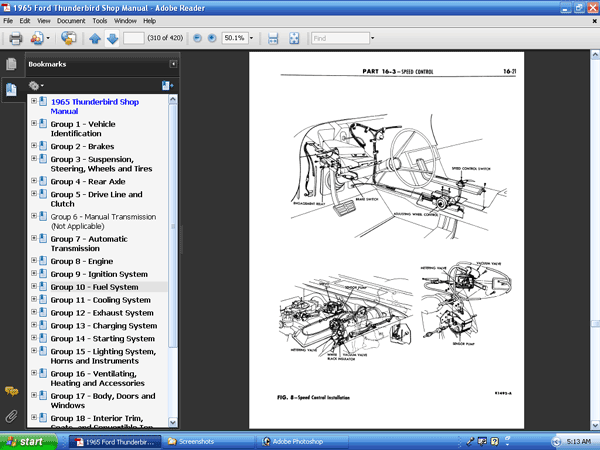Expand the 1965 Thunderbird Shop Manual bookmark
Viewport: 600px width, 450px height.
34,101
